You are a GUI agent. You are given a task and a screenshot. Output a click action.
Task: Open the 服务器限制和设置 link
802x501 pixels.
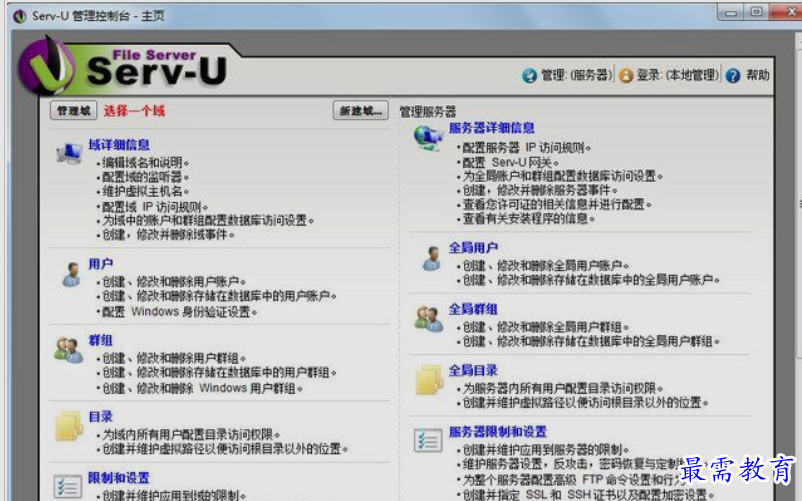[498, 431]
